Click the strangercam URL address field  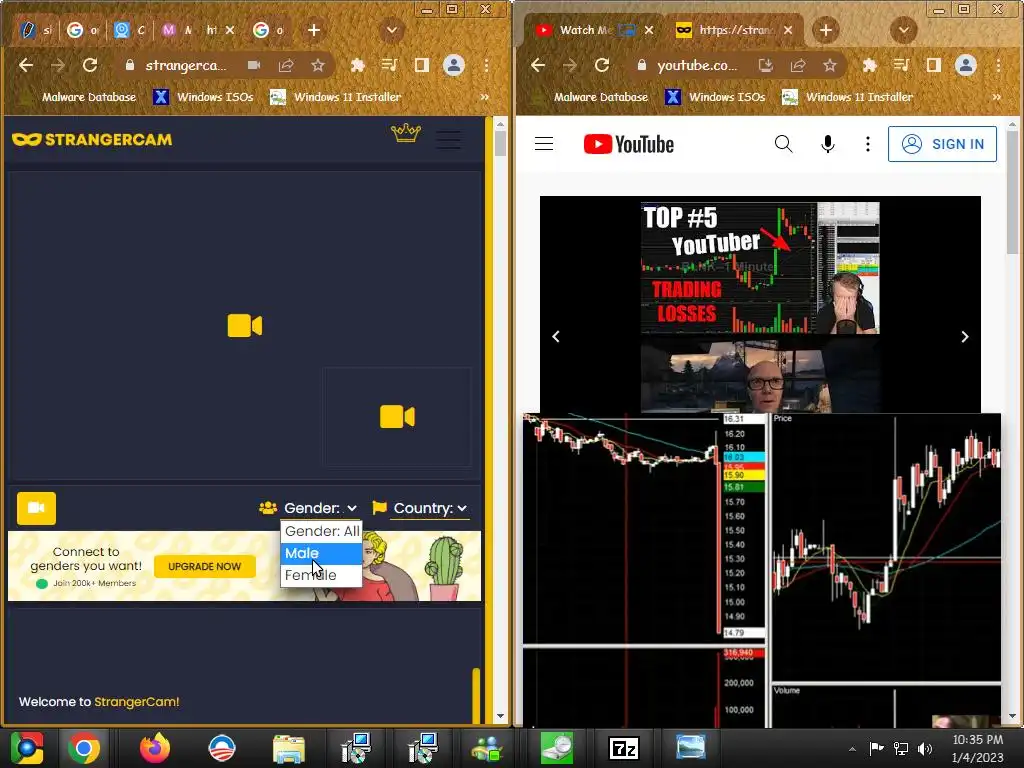coord(185,65)
